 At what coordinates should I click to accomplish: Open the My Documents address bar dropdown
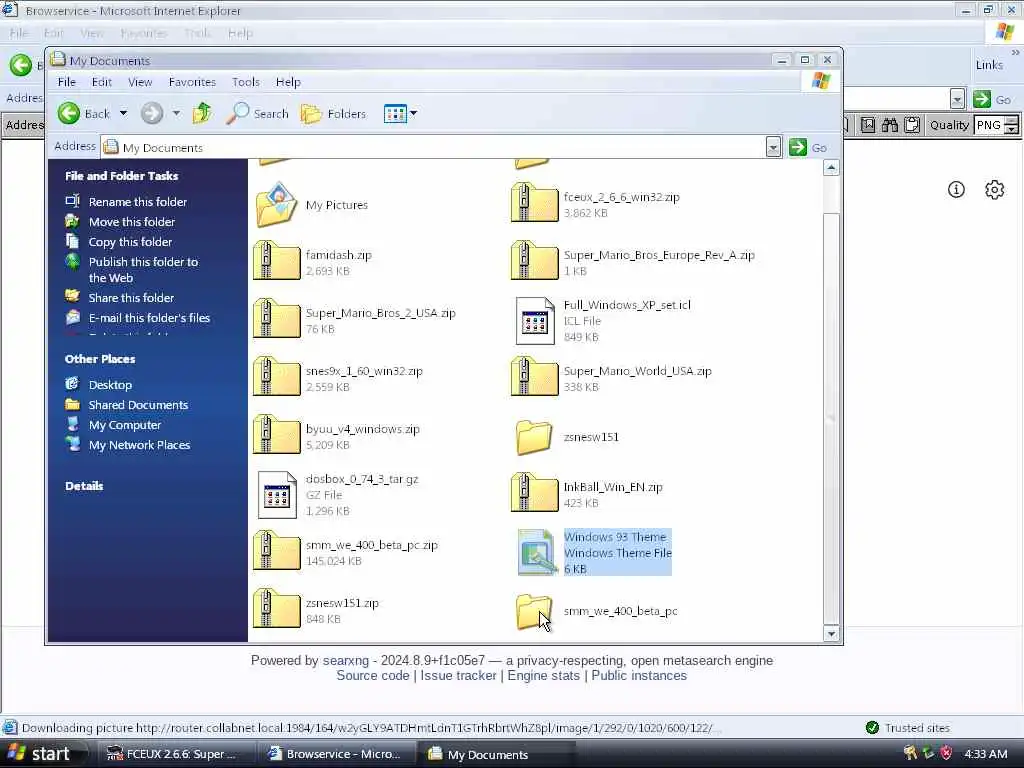click(x=773, y=148)
